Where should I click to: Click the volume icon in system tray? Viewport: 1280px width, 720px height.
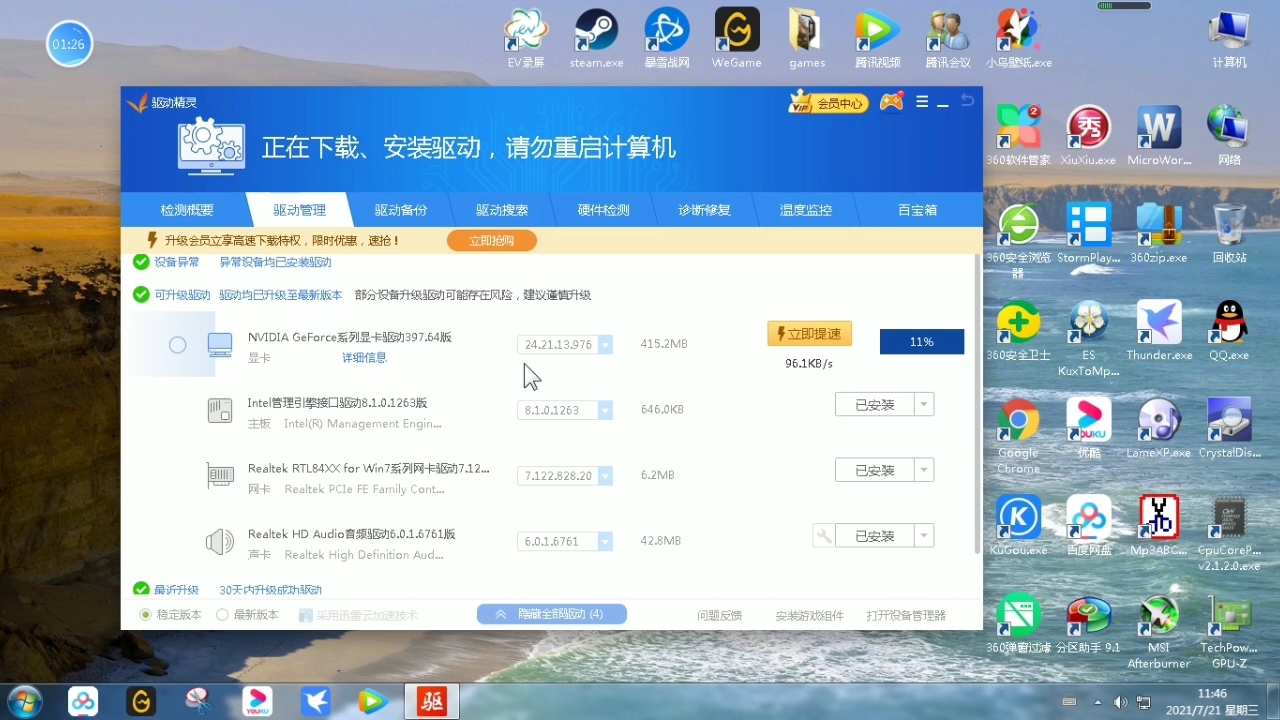(1120, 702)
